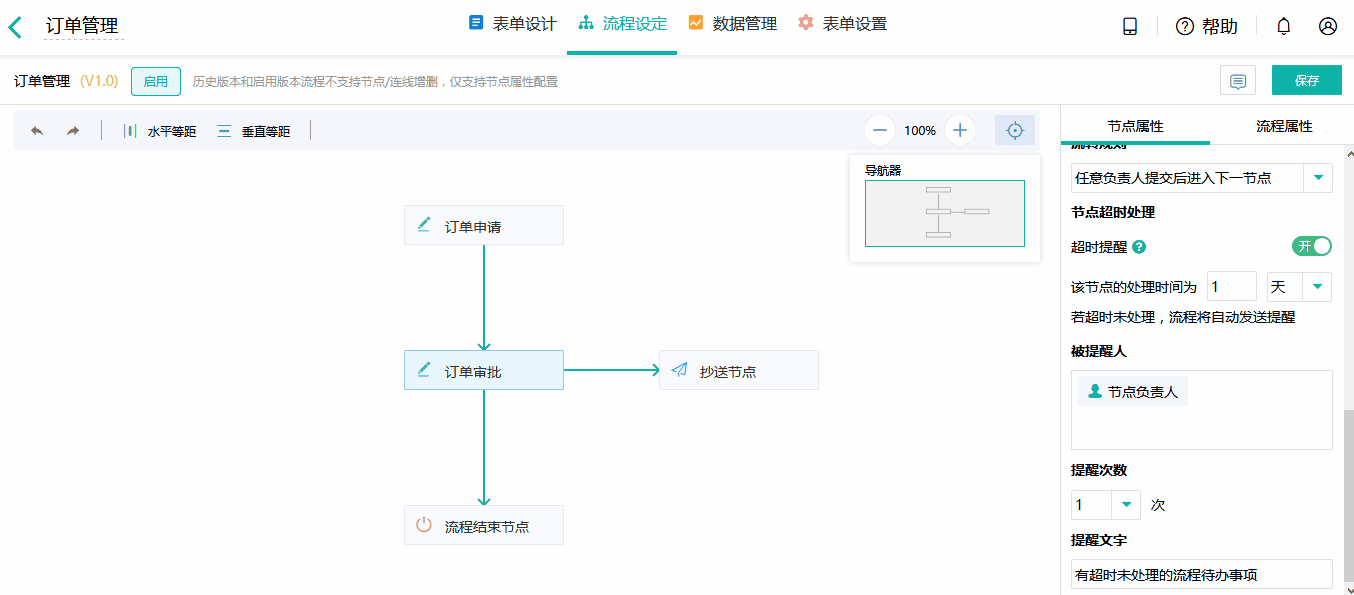Open the notification bell

click(x=1284, y=27)
